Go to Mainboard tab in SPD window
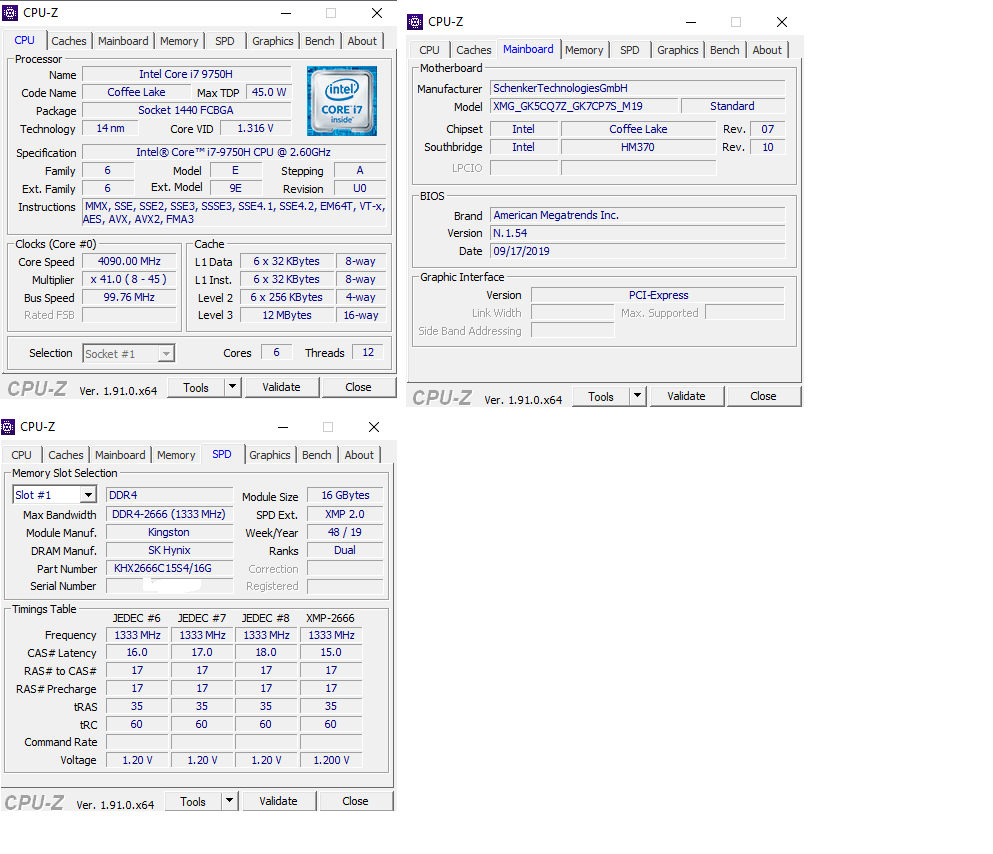Viewport: 993px width, 854px height. click(x=120, y=455)
